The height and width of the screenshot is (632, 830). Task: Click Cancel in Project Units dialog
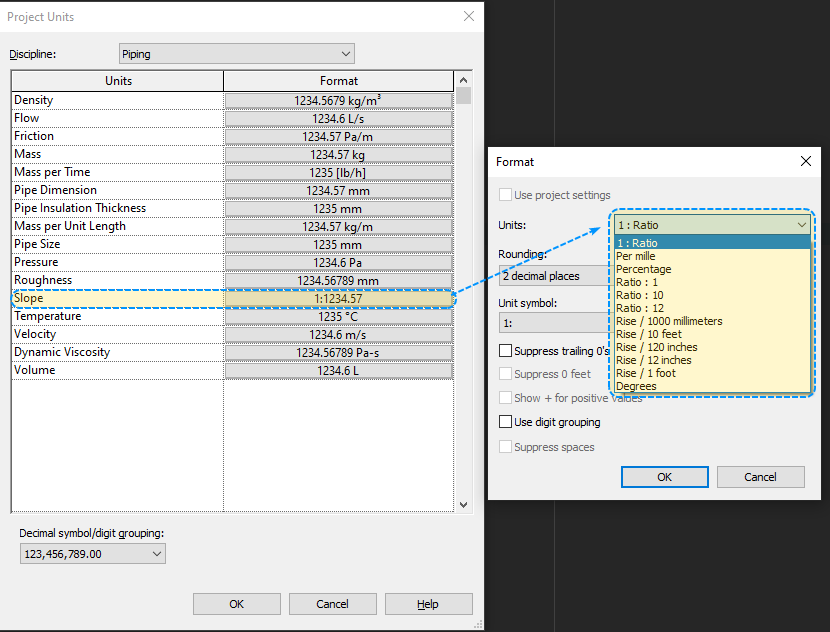[332, 604]
